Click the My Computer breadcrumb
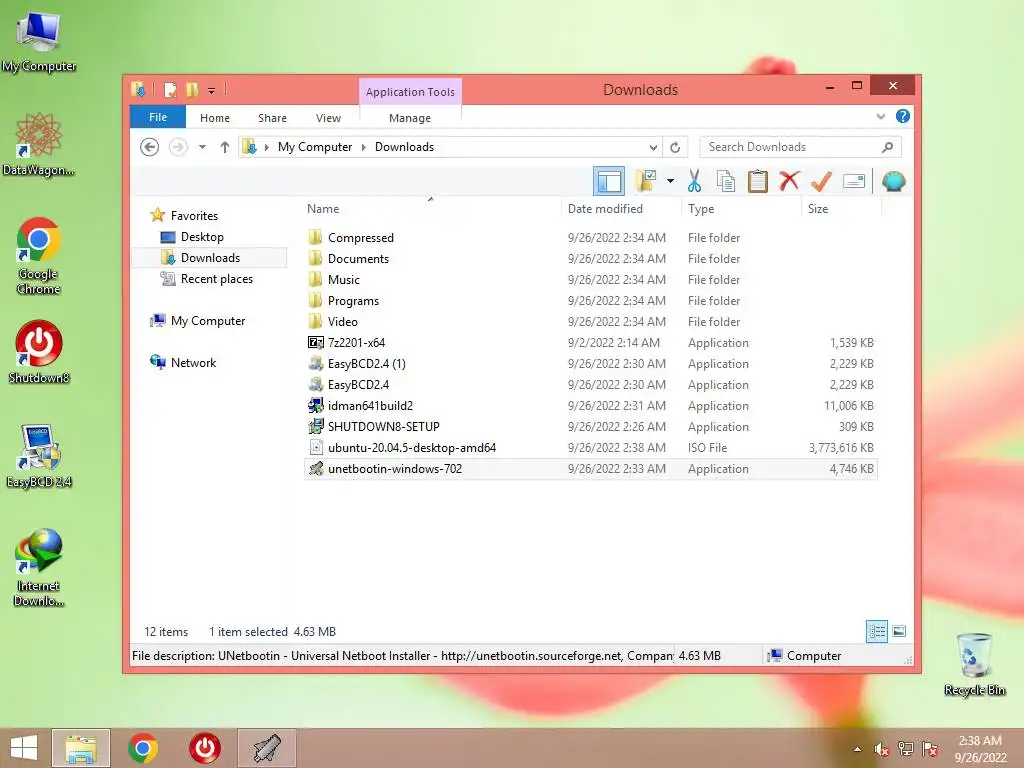1024x768 pixels. (315, 147)
